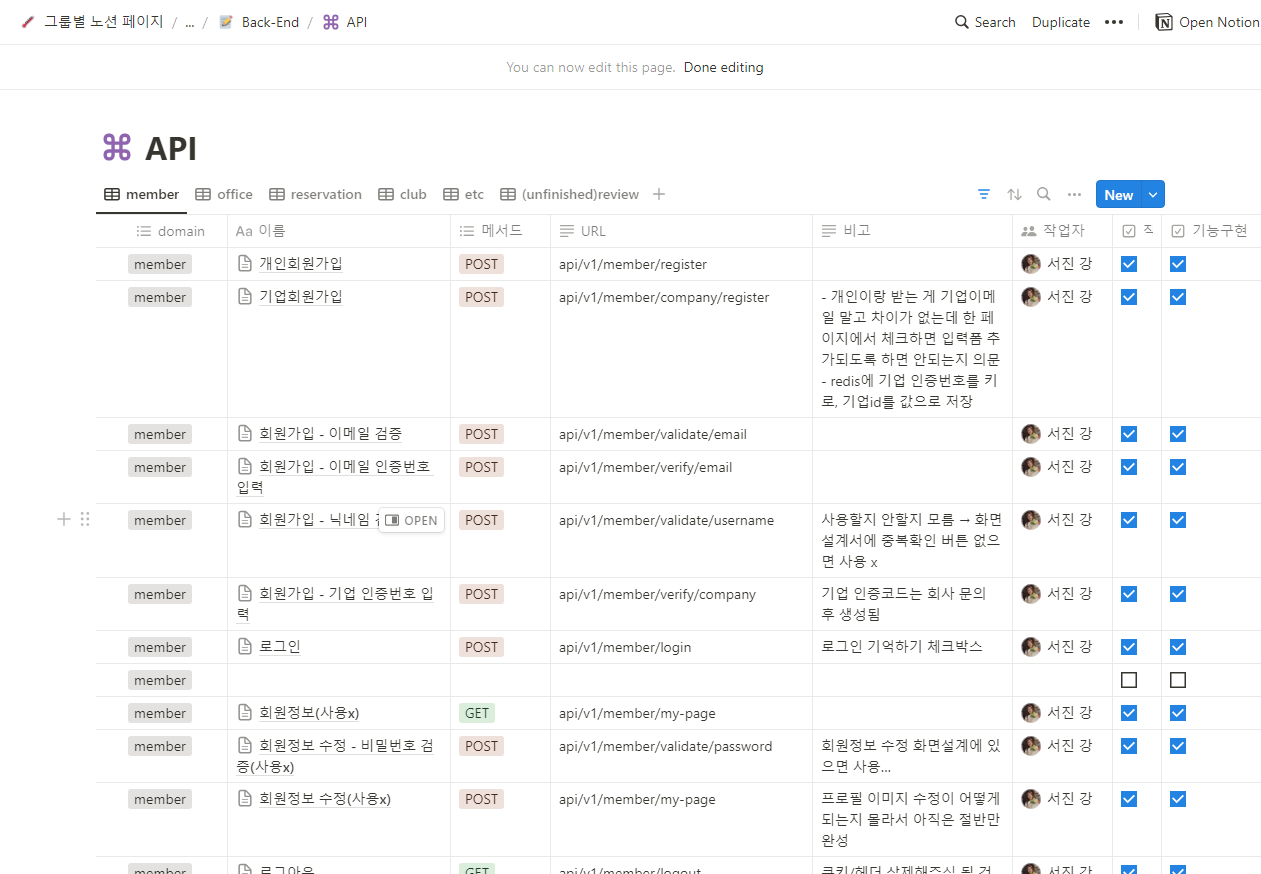The width and height of the screenshot is (1261, 874).
Task: Click Duplicate in the top bar
Action: (x=1060, y=21)
